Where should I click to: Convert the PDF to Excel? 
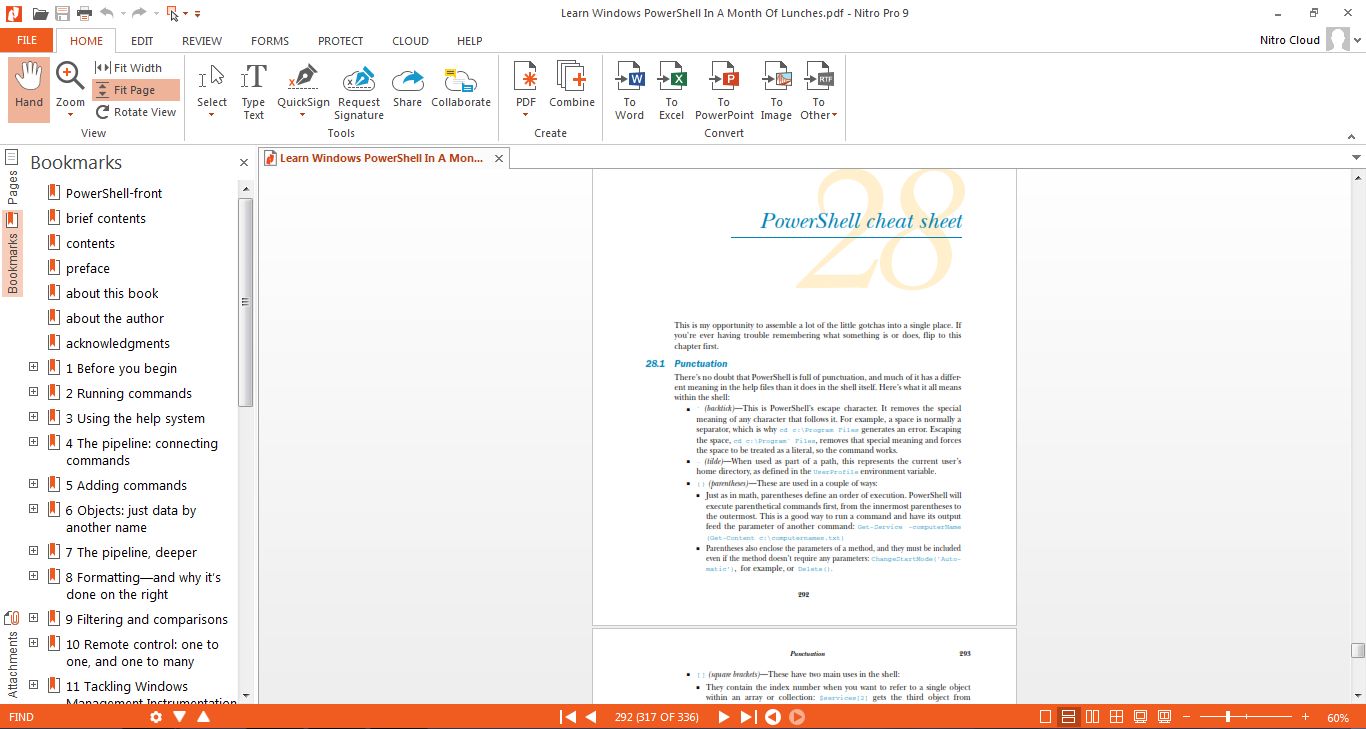pos(672,91)
